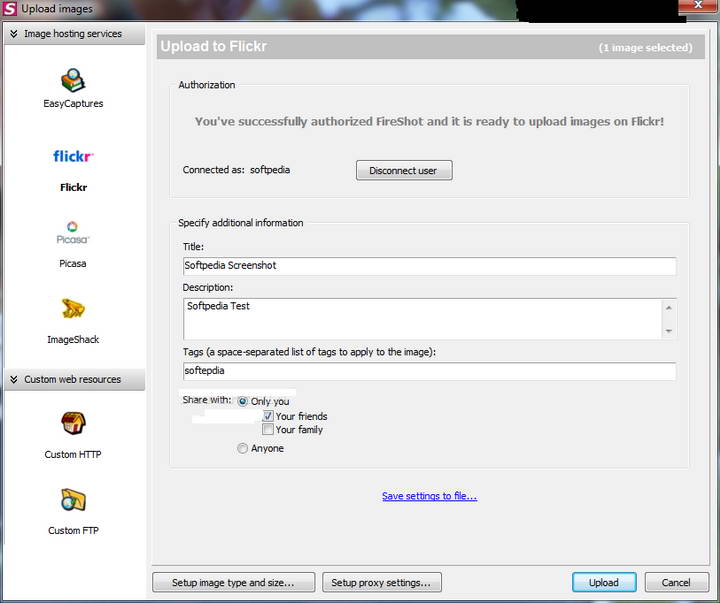
Task: Click the Connected as softpedia text
Action: tap(236, 170)
